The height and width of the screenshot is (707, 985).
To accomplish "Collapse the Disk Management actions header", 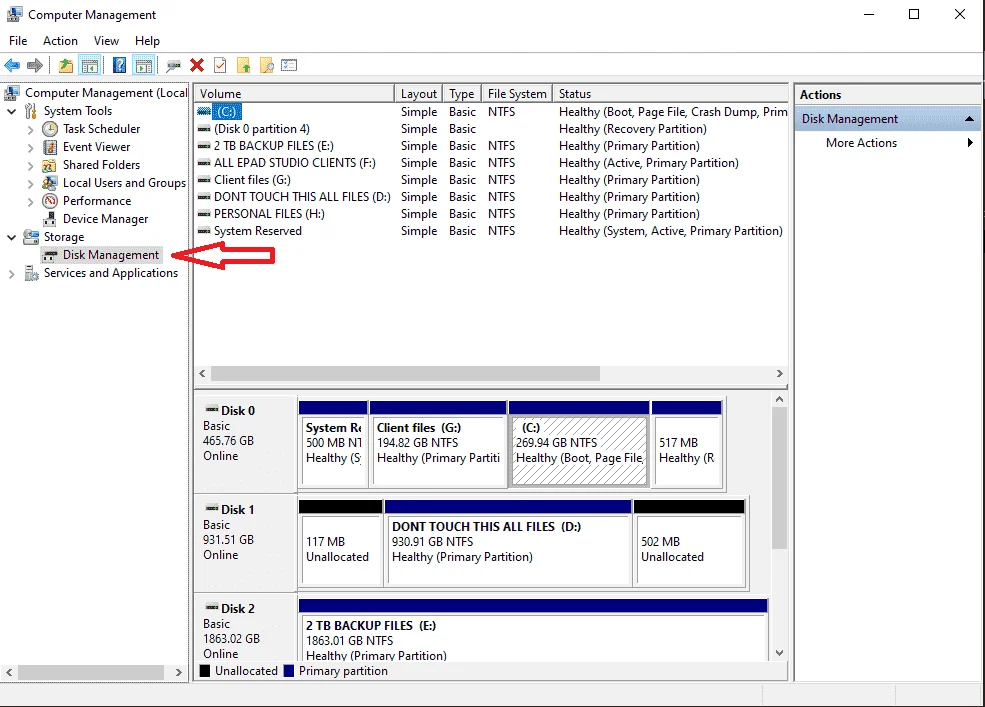I will pos(969,119).
